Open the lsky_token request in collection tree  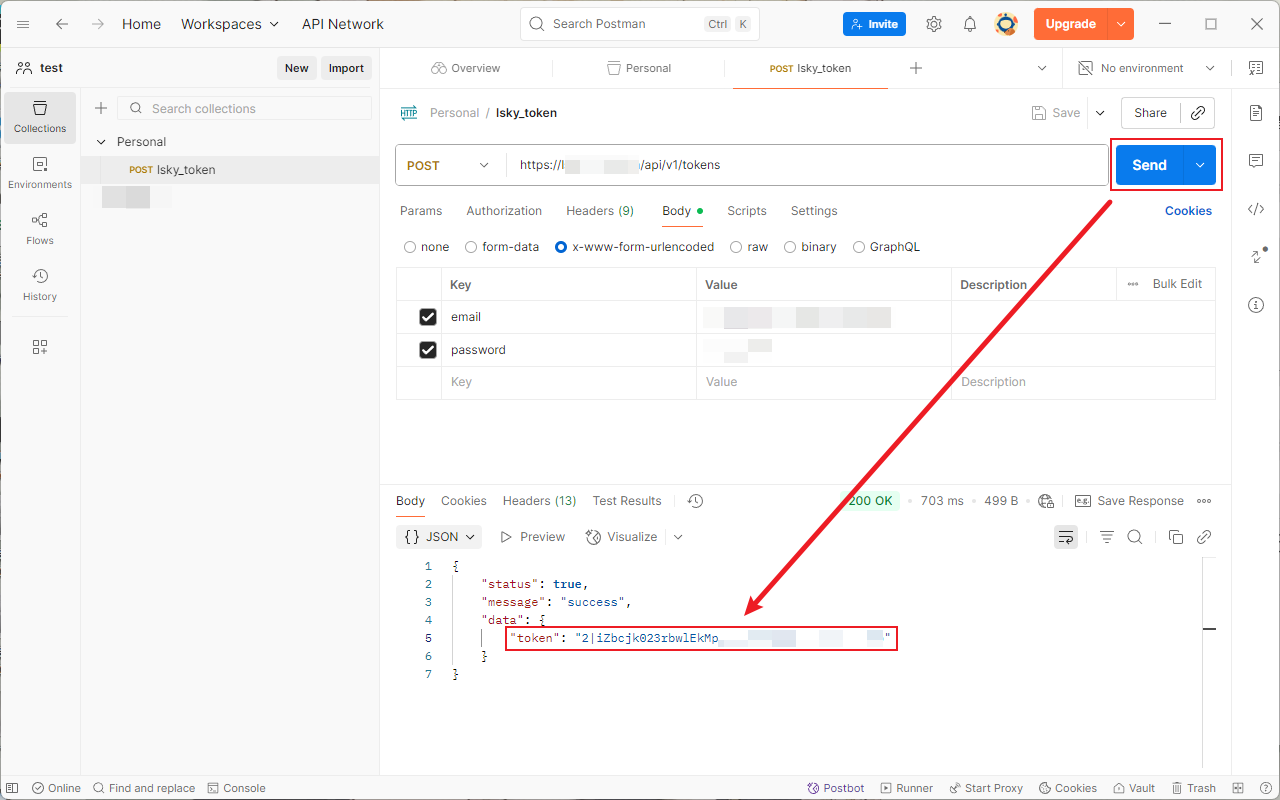point(230,170)
